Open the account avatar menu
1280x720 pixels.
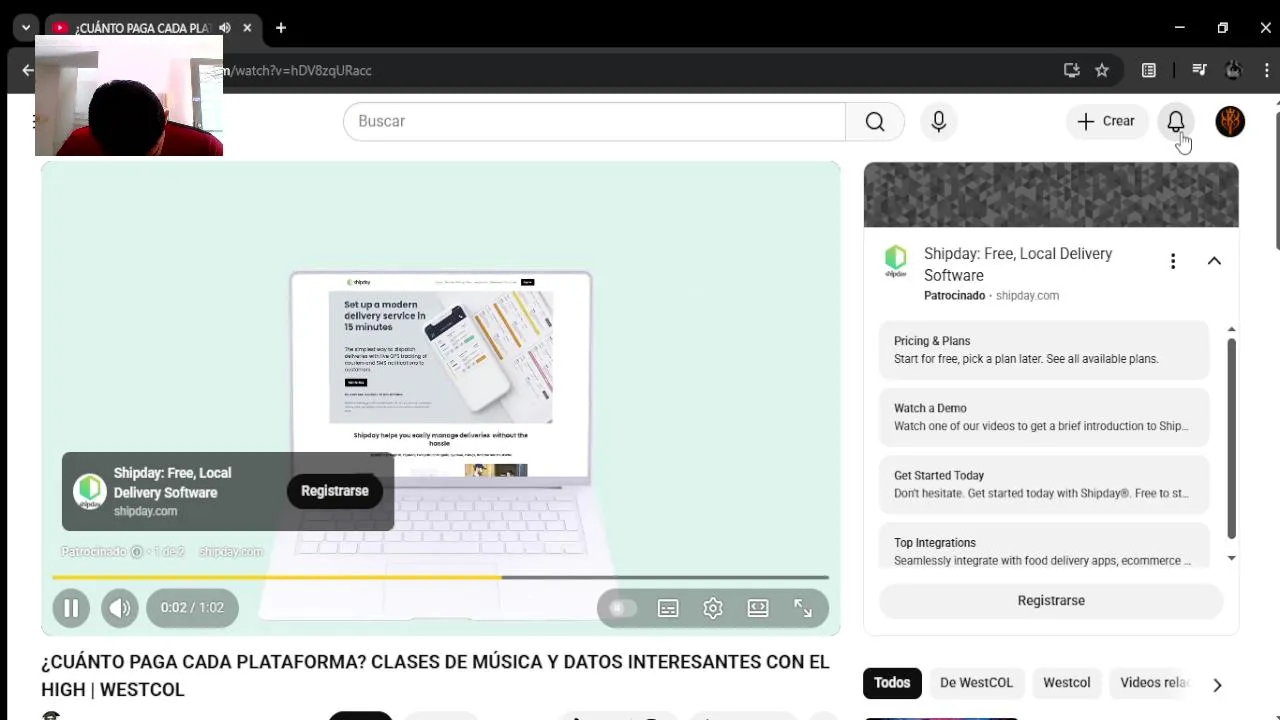pyautogui.click(x=1230, y=121)
